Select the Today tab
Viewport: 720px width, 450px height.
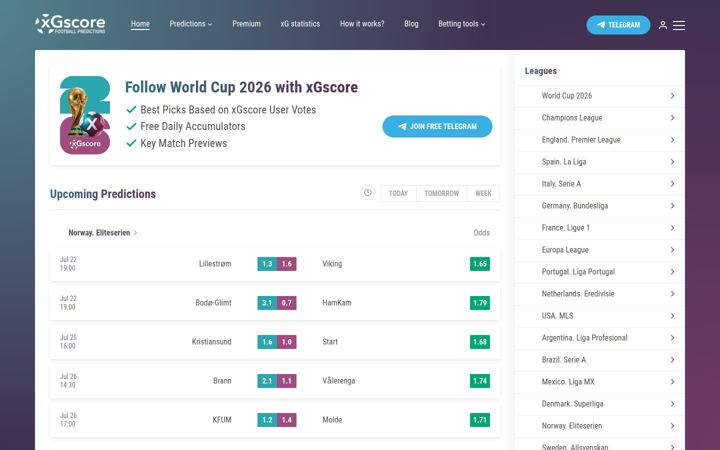coord(398,193)
